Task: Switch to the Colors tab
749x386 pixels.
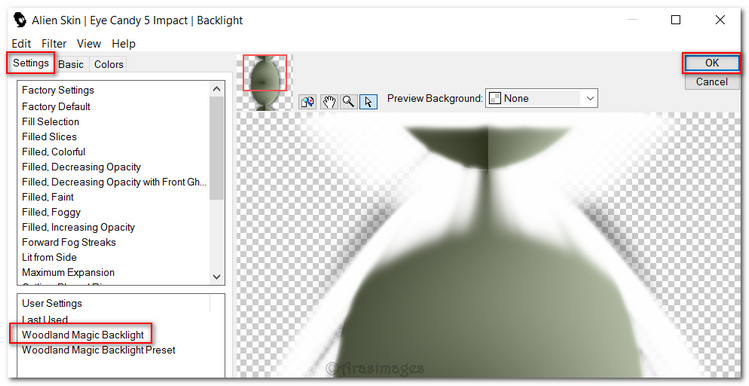Action: pyautogui.click(x=108, y=64)
